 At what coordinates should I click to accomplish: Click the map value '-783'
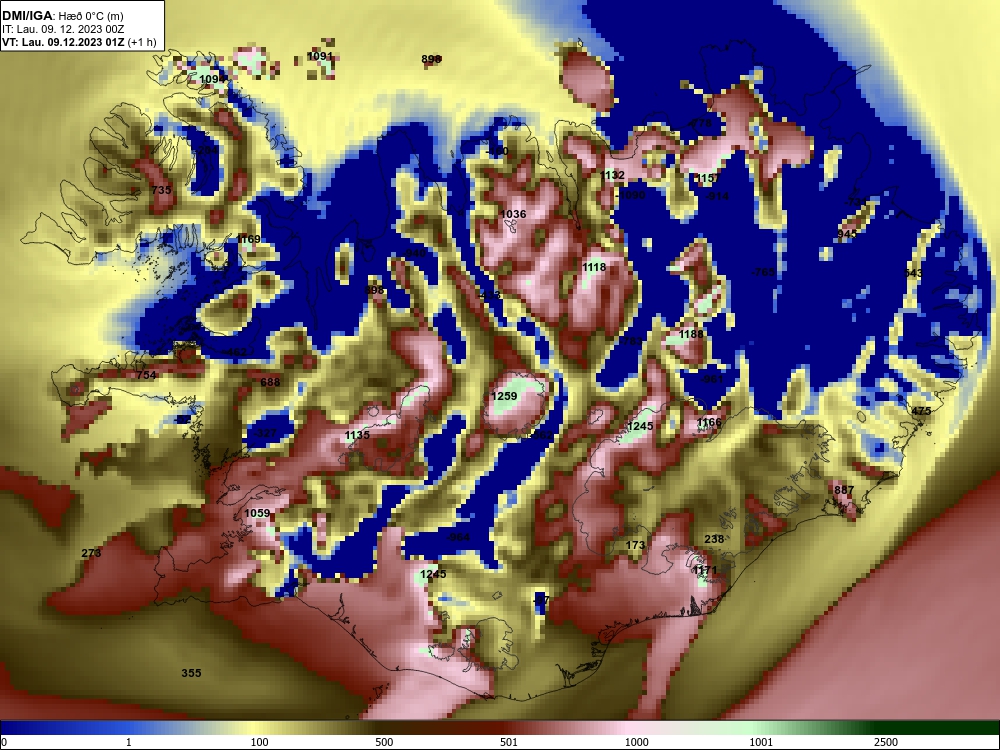631,341
